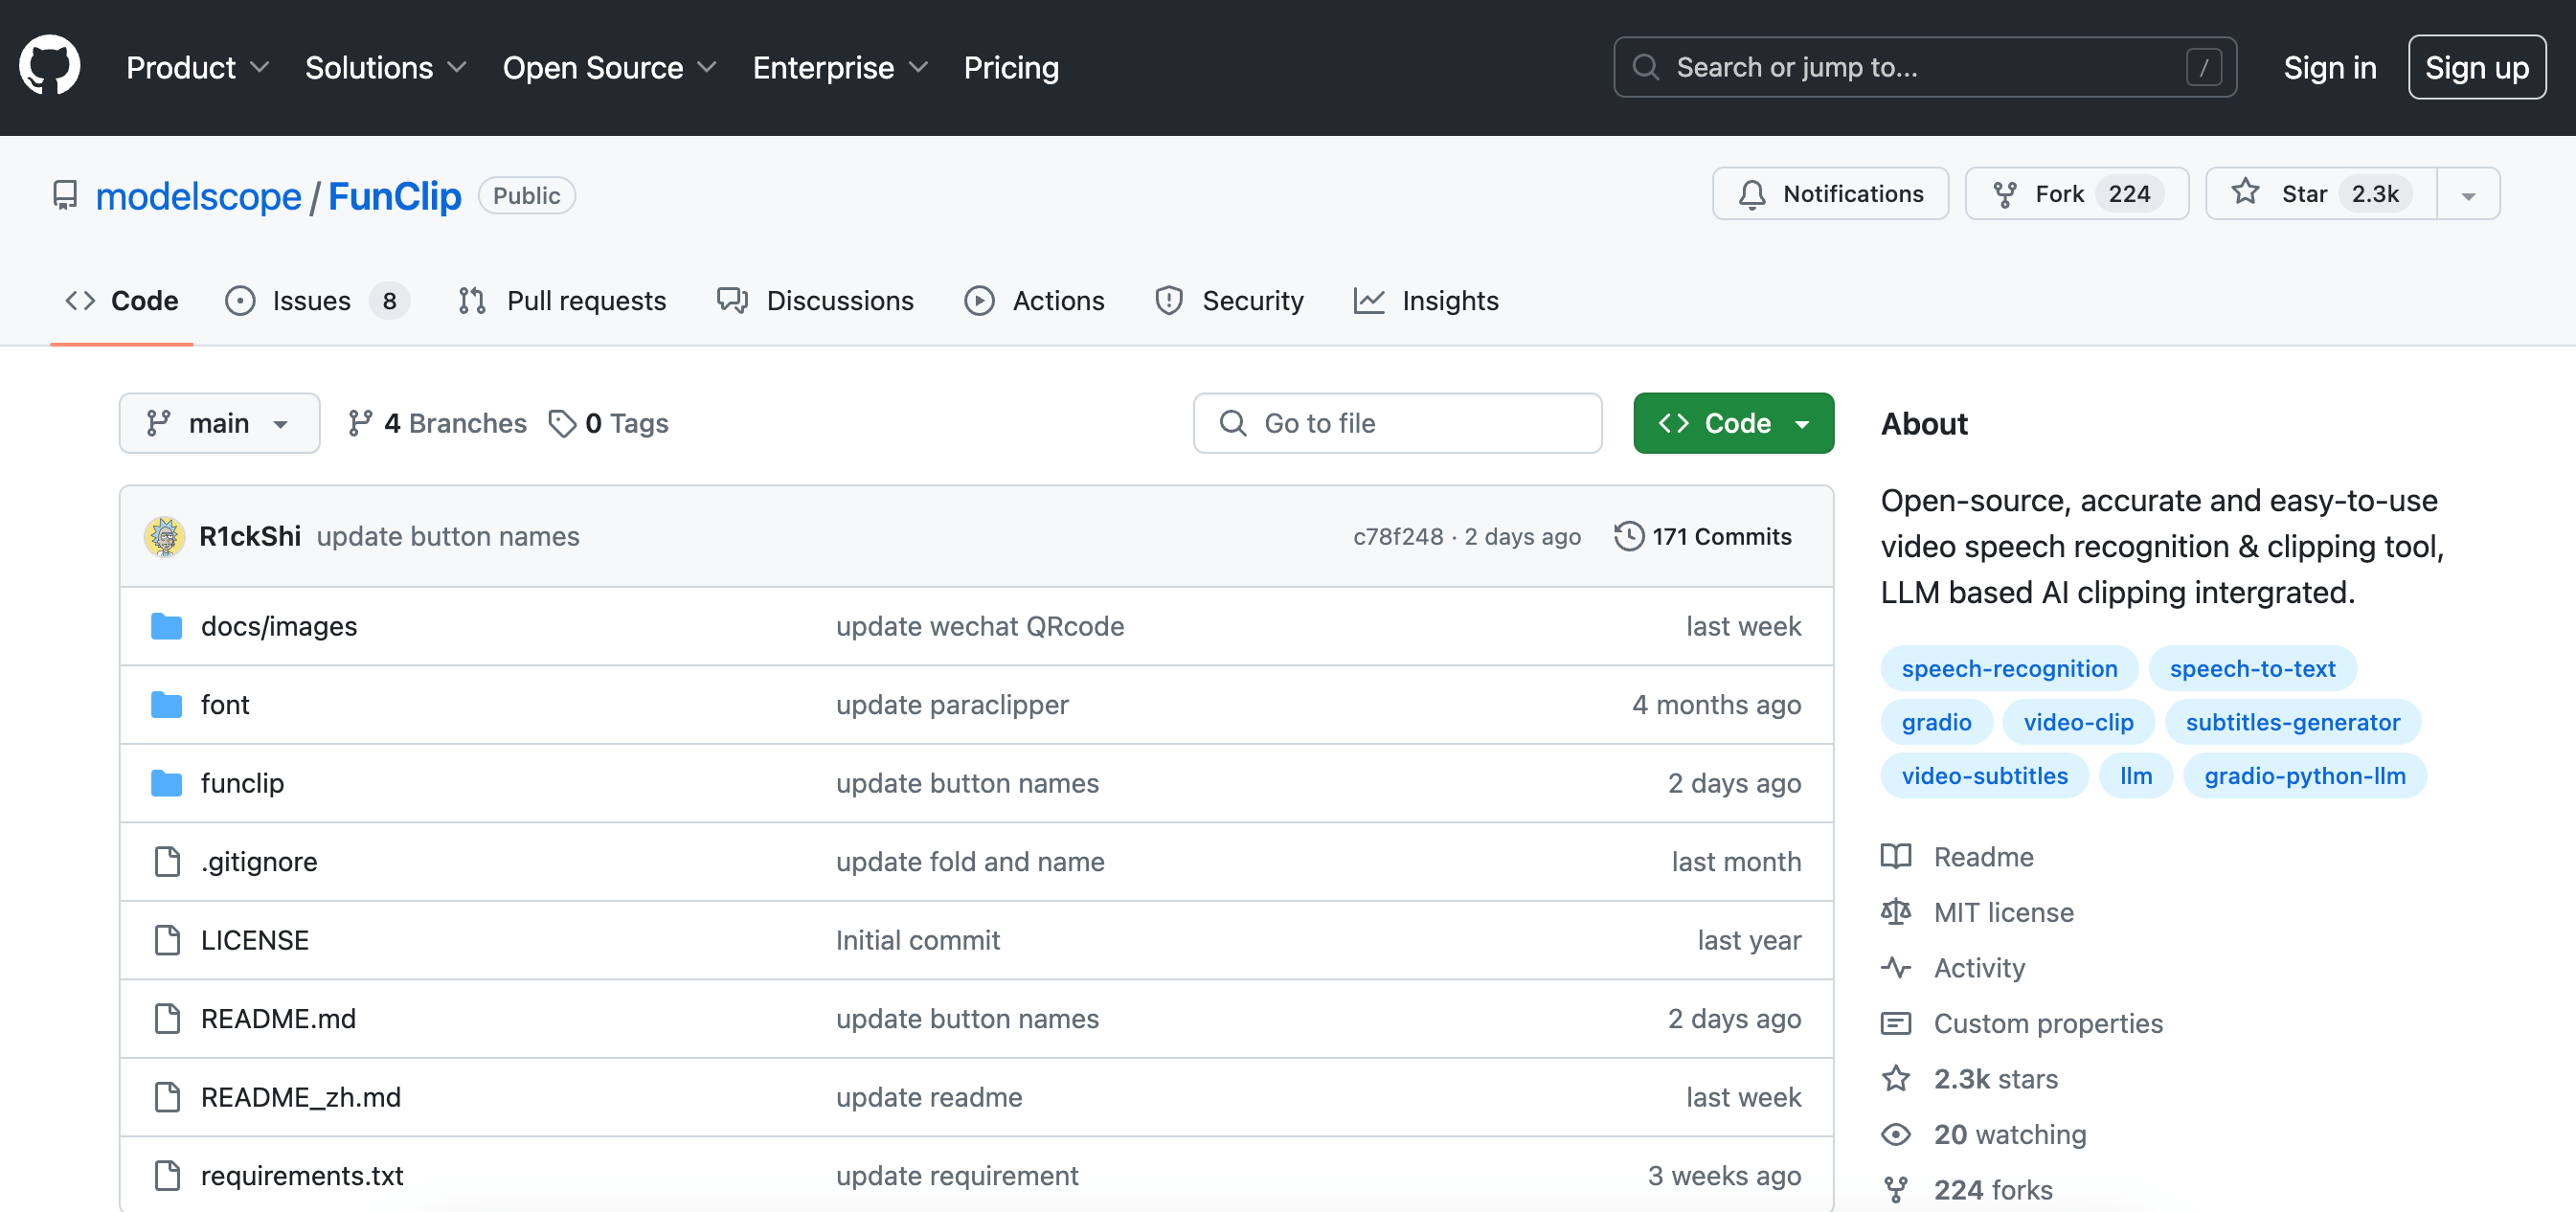Click the font folder icon
This screenshot has height=1212, width=2576.
pyautogui.click(x=166, y=705)
